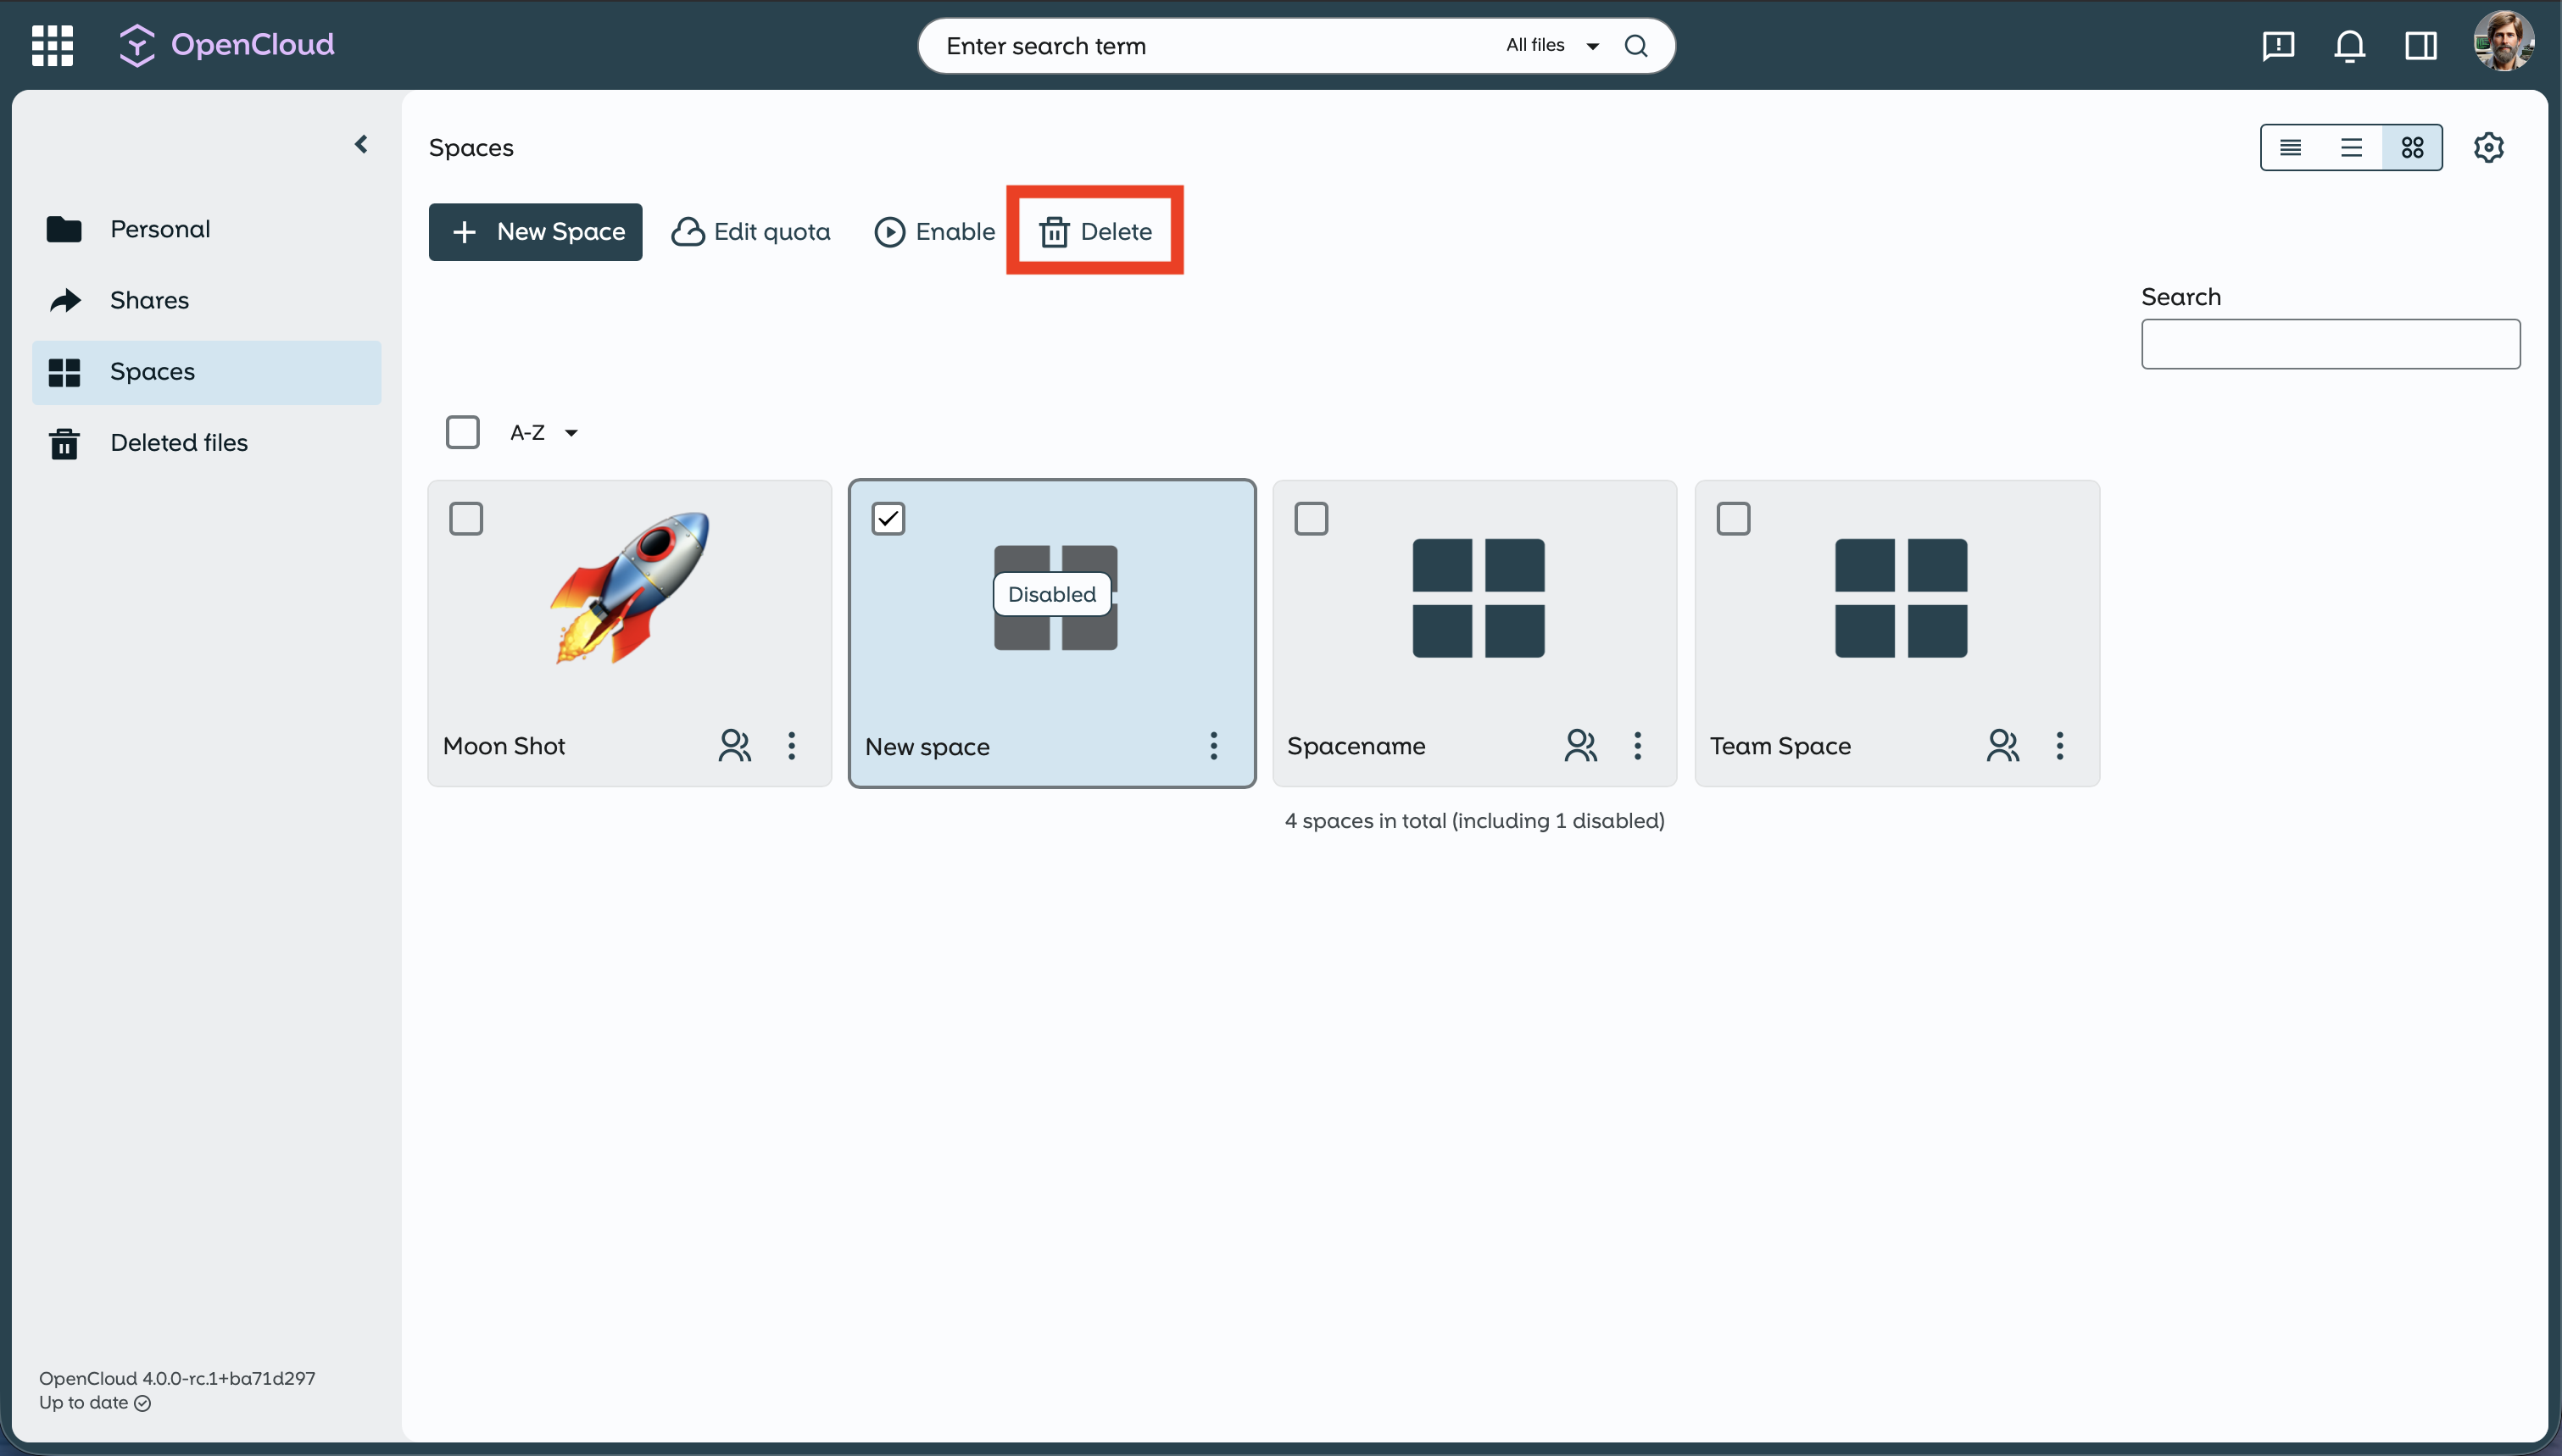Screen dimensions: 2562x1456
Task: Switch to tiles view mode icon
Action: [x=2411, y=147]
